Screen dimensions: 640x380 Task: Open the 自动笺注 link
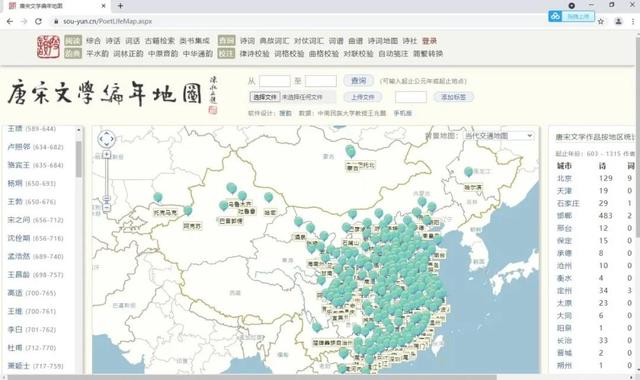393,53
